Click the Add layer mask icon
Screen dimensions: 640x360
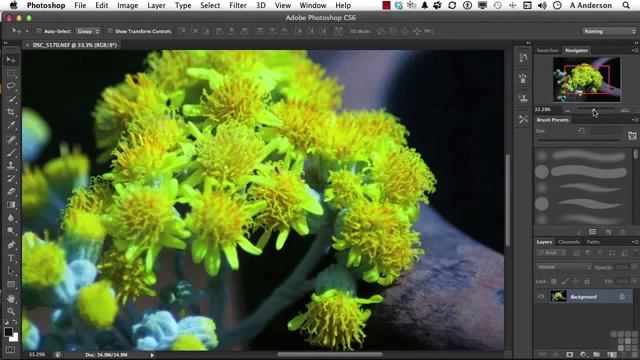[x=569, y=354]
